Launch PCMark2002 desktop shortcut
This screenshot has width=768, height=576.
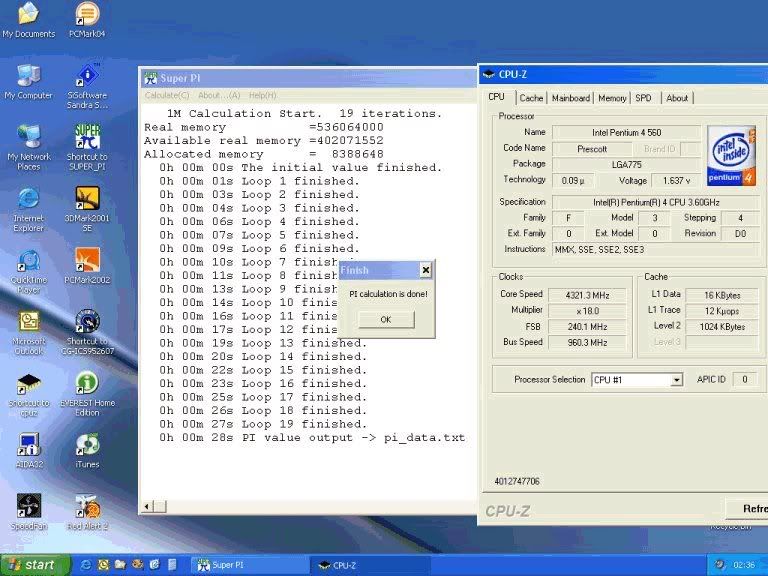[x=87, y=267]
